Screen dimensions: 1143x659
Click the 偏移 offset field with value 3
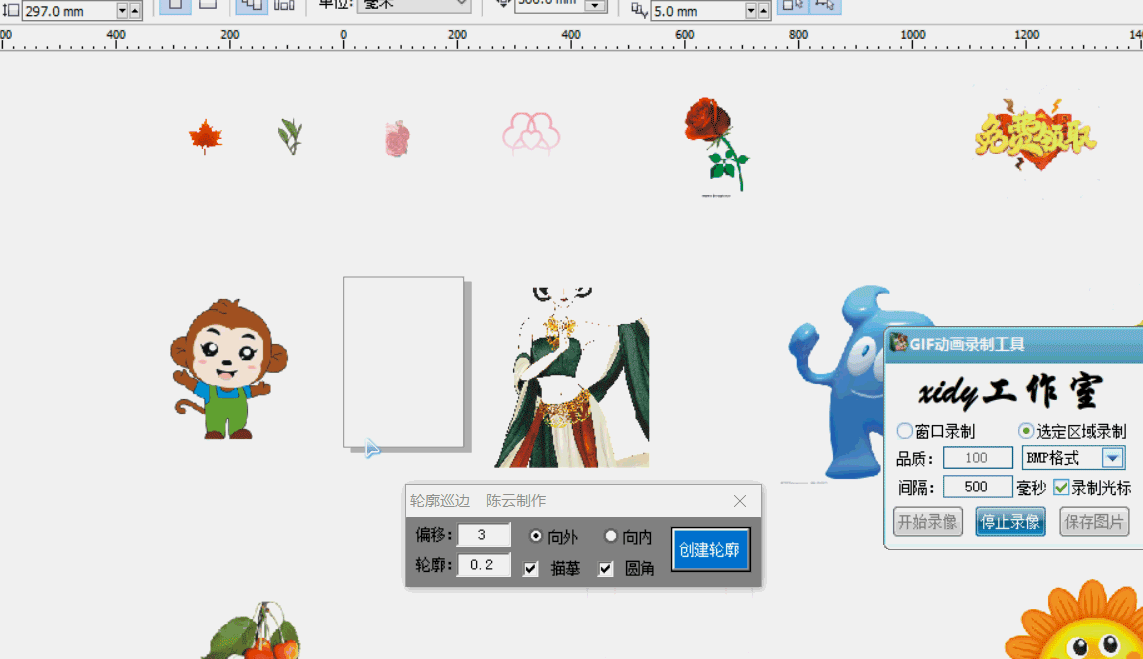pos(483,535)
